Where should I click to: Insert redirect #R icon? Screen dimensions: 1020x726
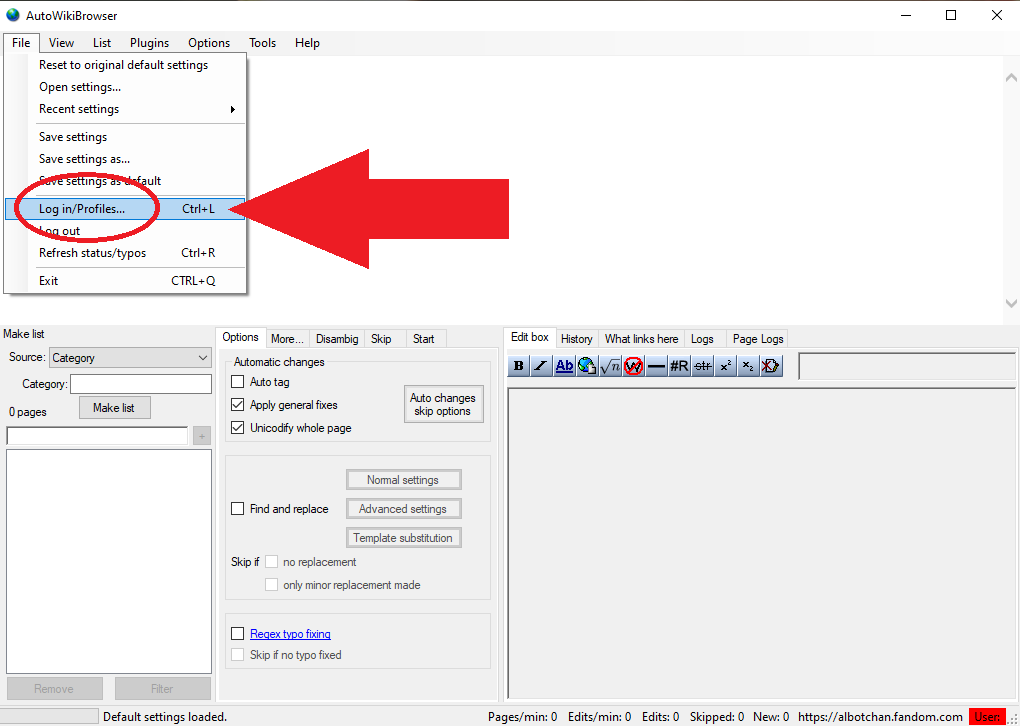679,366
